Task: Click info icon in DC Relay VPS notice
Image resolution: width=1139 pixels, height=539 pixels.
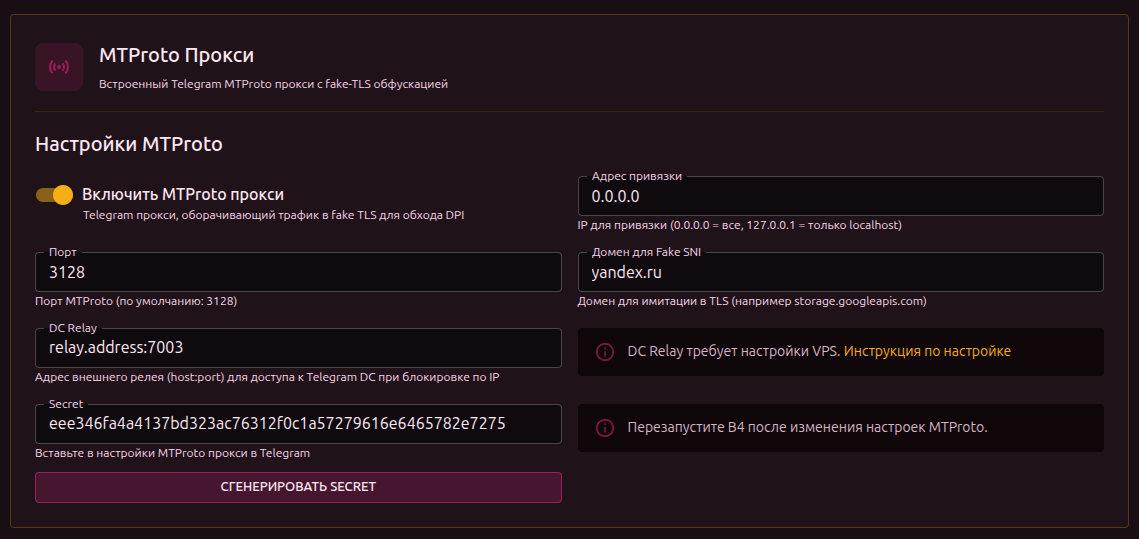Action: pos(604,352)
